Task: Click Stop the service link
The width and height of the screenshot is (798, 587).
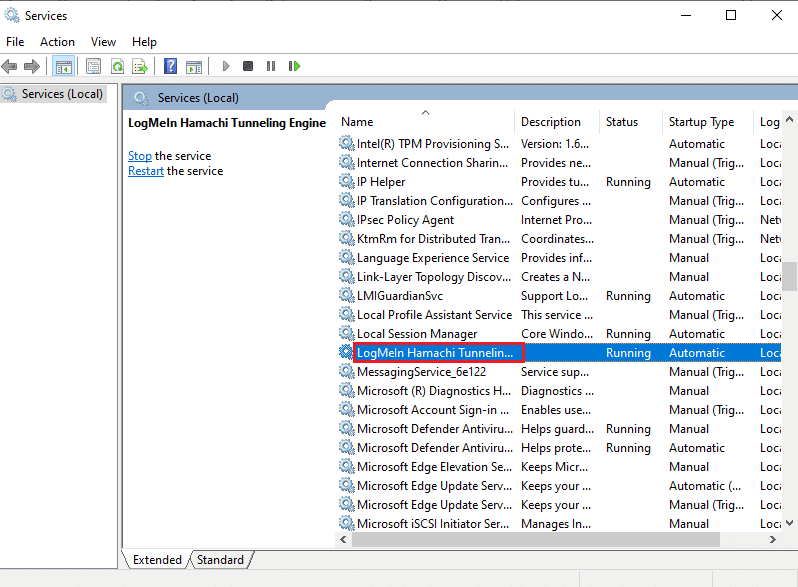Action: point(140,156)
